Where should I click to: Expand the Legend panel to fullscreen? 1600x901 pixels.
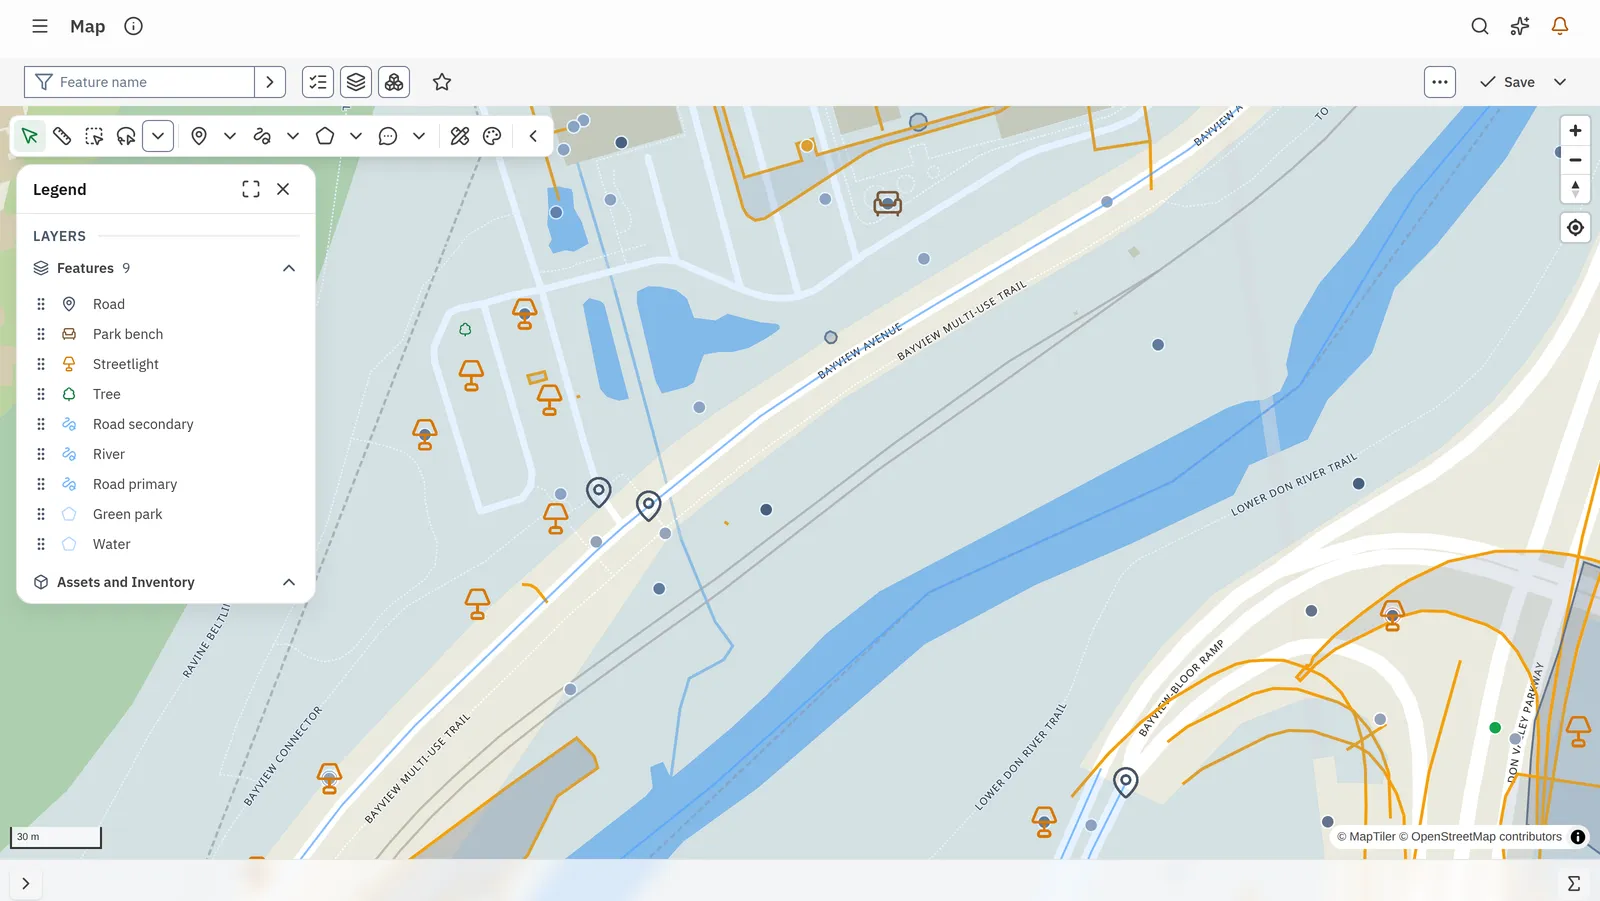(251, 189)
